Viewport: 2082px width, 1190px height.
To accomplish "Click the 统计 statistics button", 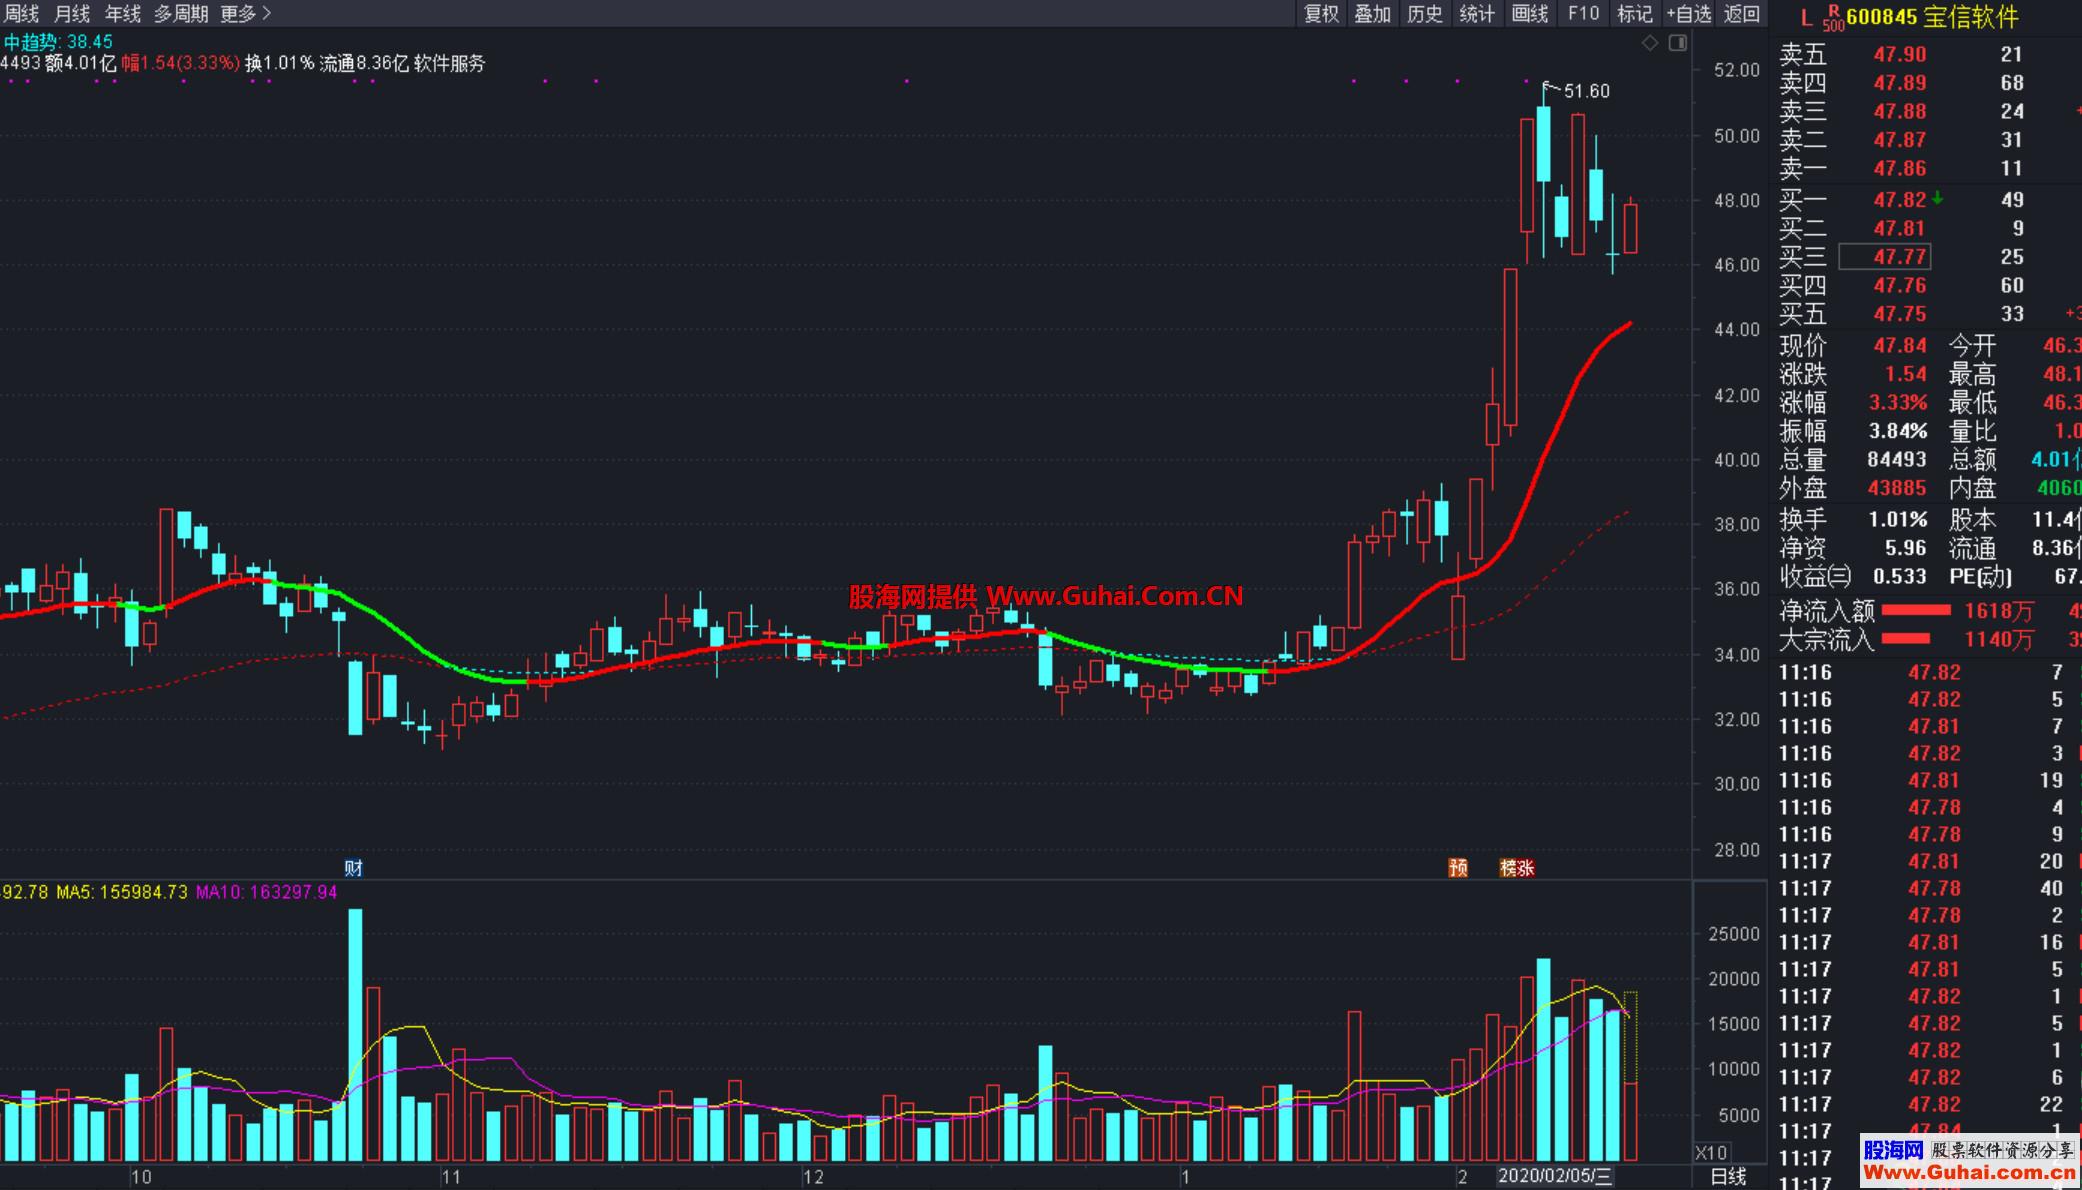I will point(1477,13).
